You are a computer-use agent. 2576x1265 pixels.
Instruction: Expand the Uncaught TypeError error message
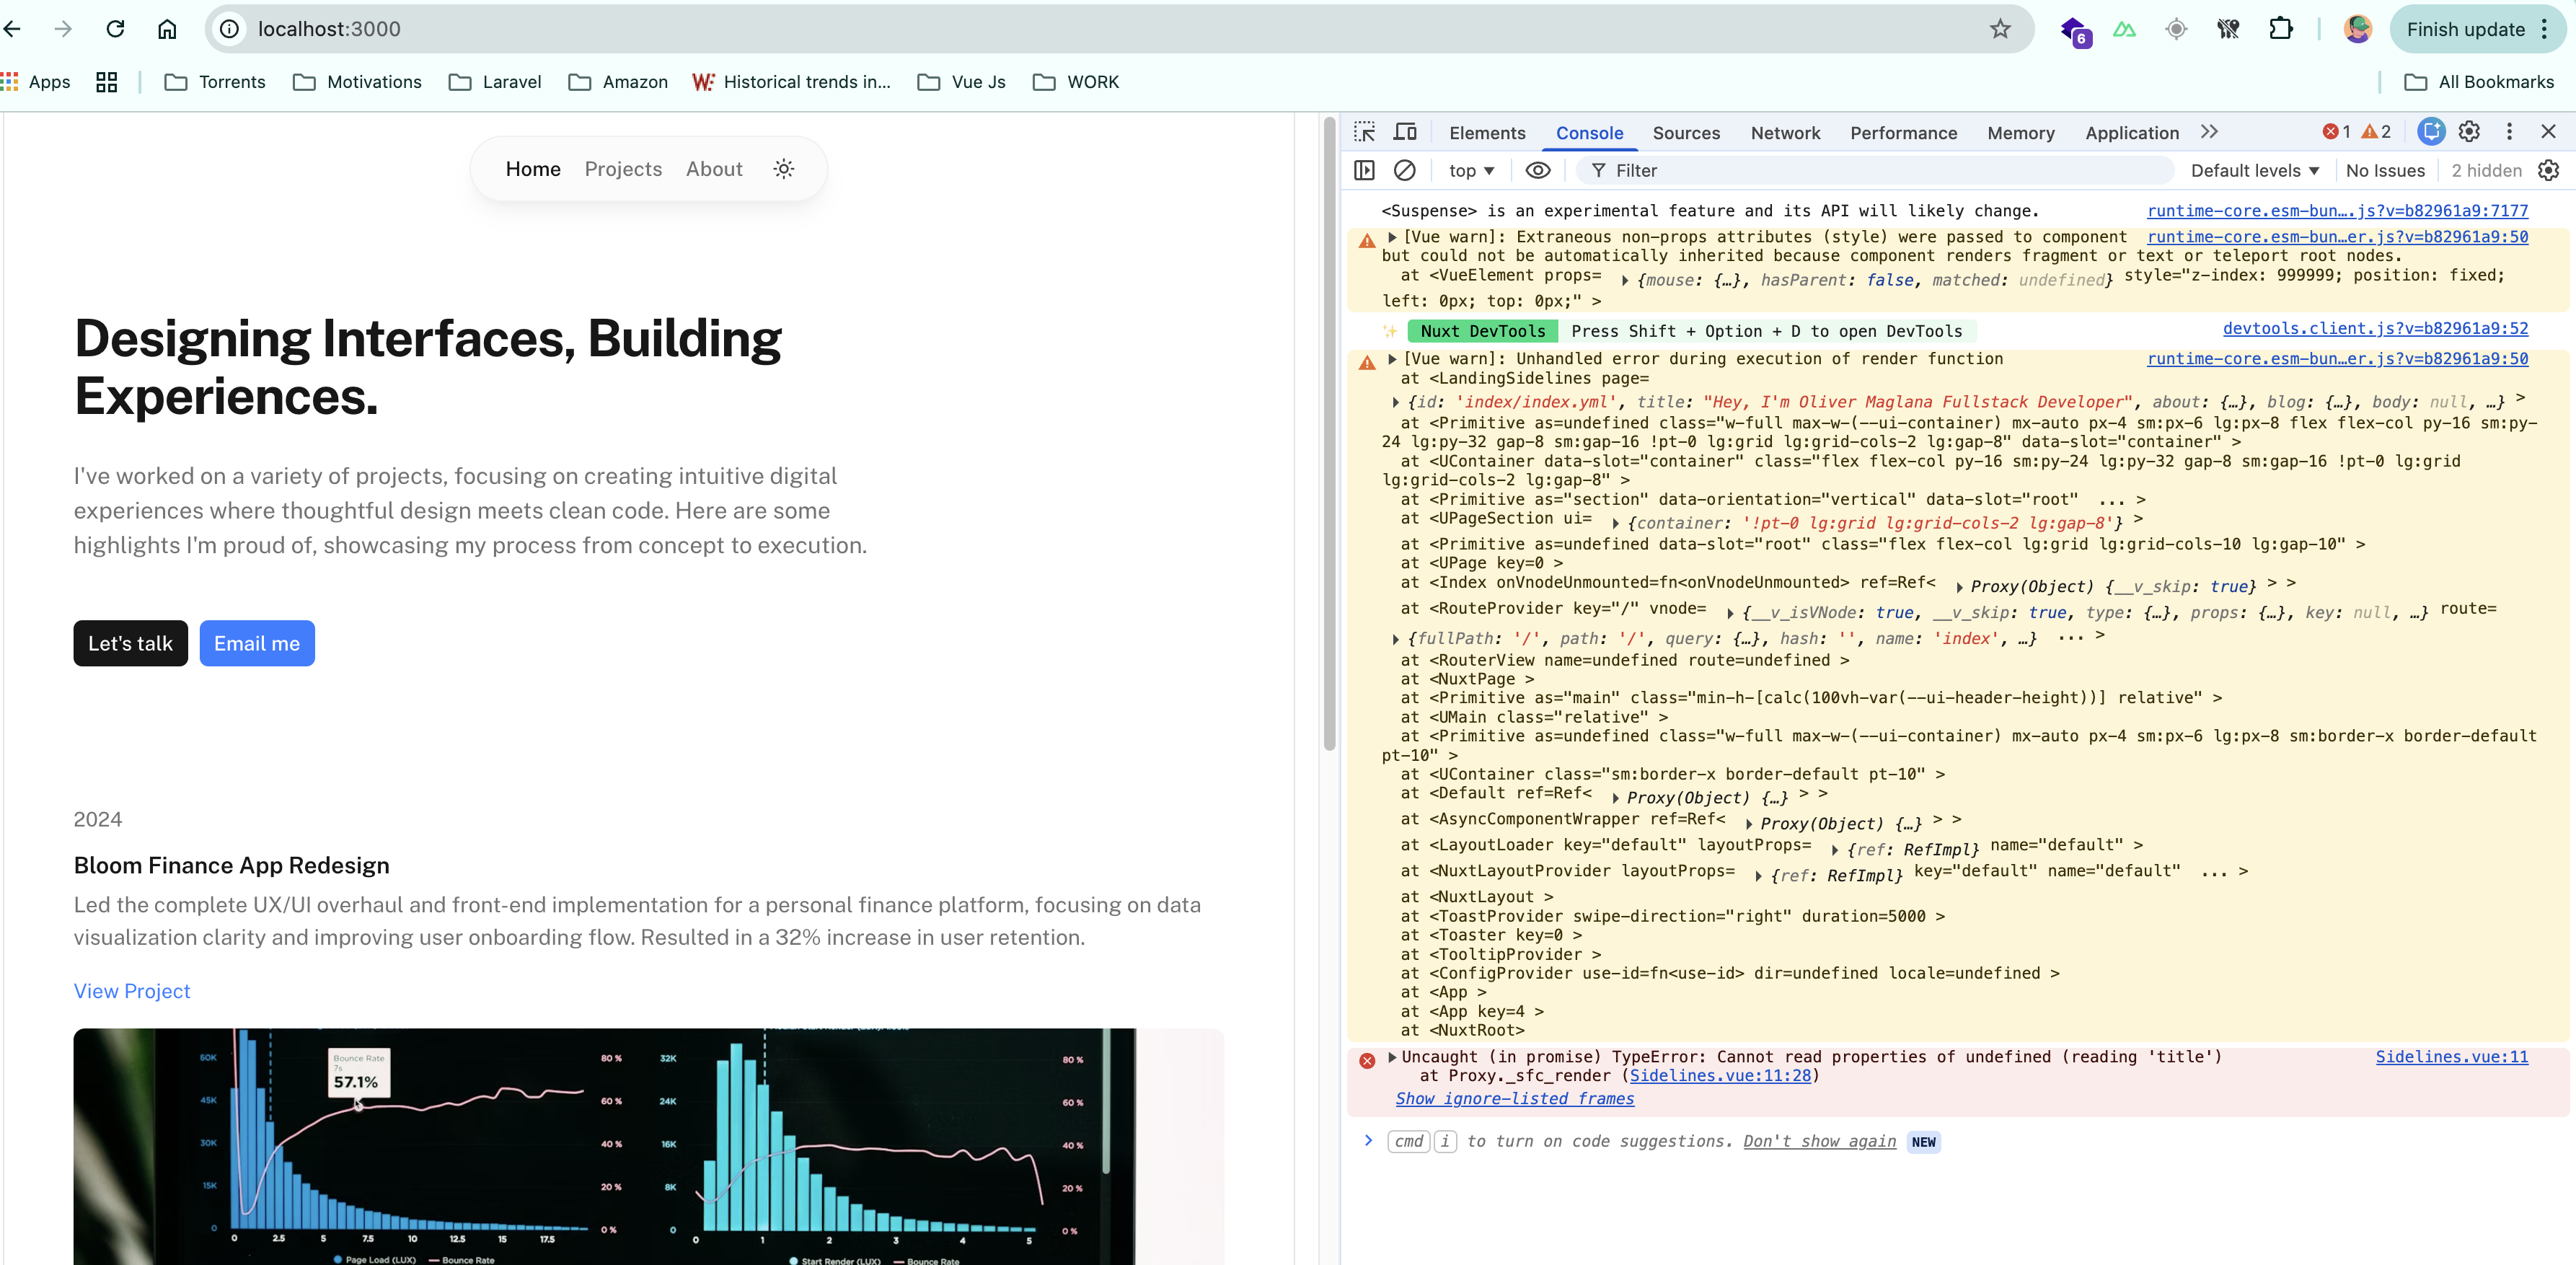click(1391, 1057)
